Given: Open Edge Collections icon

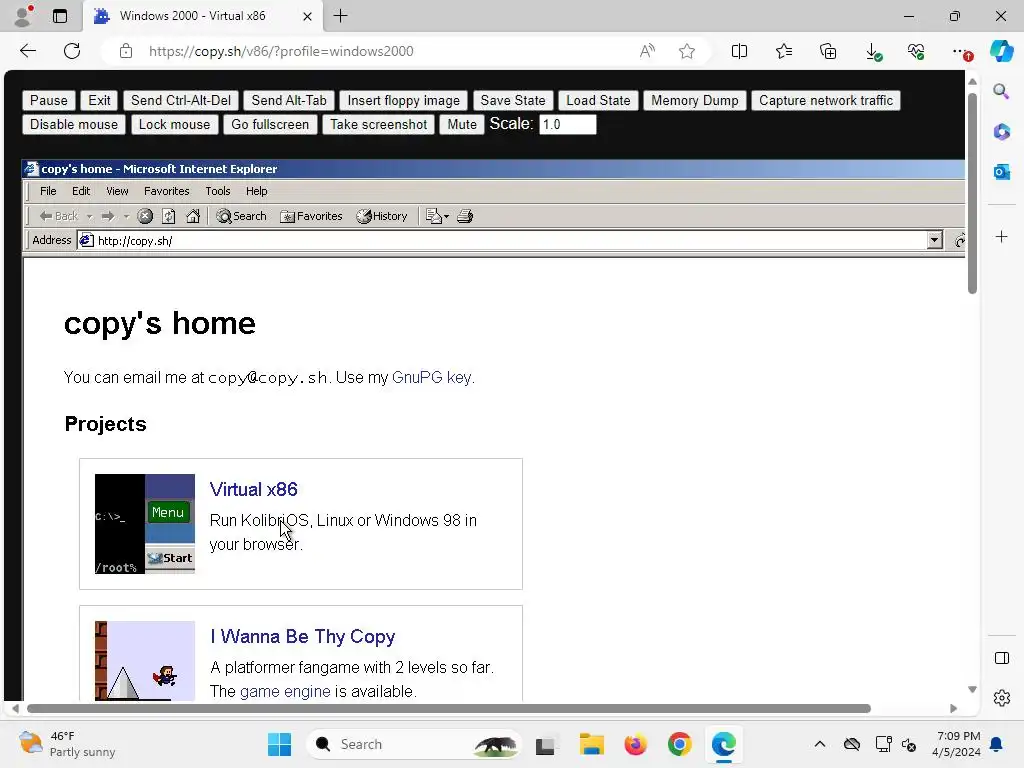Looking at the screenshot, I should (x=828, y=51).
